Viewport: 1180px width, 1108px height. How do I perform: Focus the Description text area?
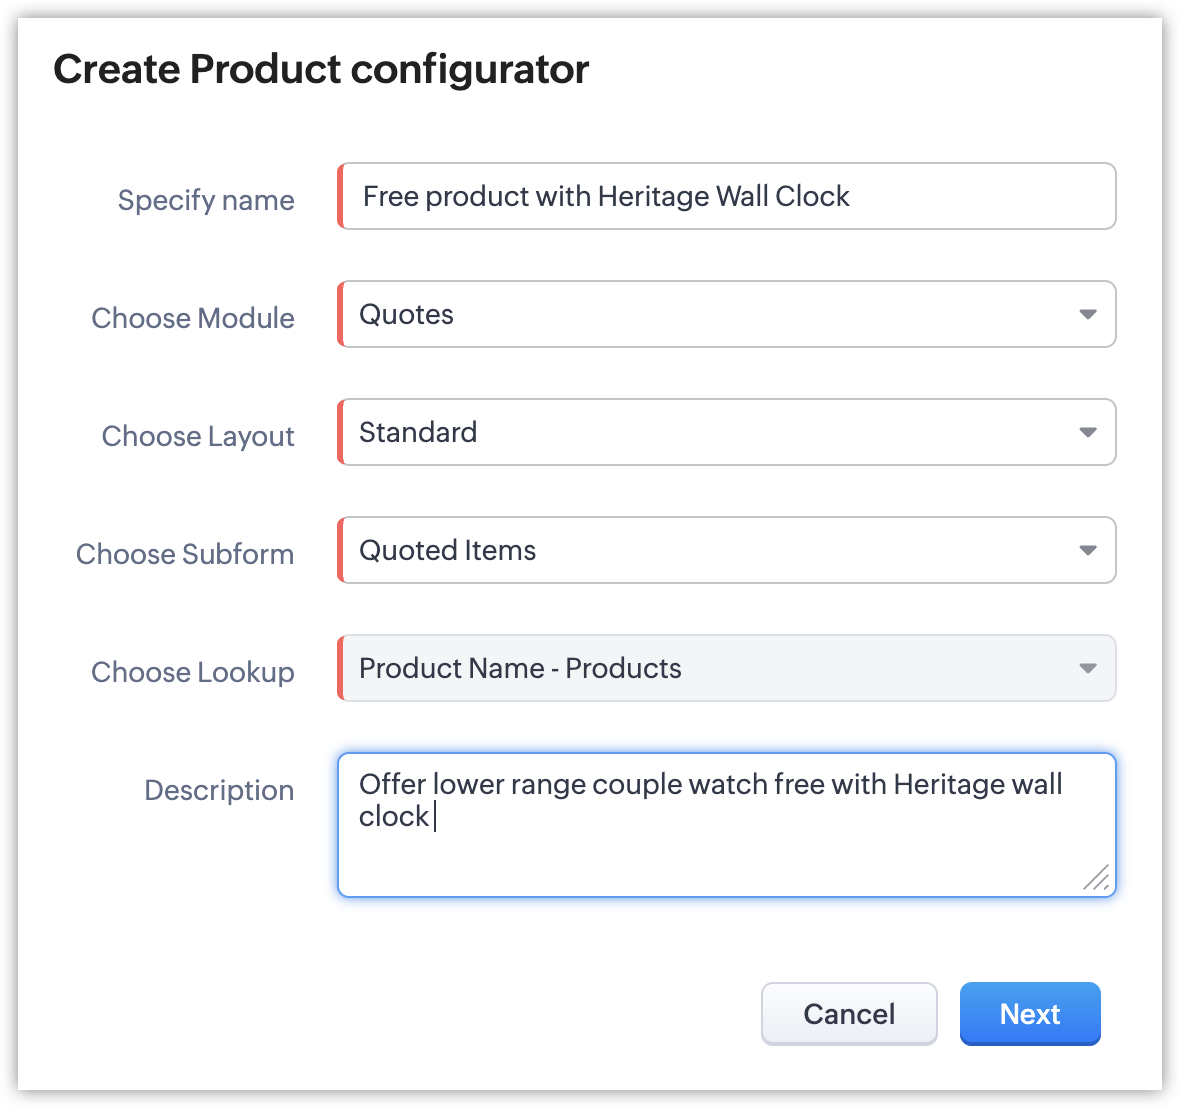tap(726, 850)
